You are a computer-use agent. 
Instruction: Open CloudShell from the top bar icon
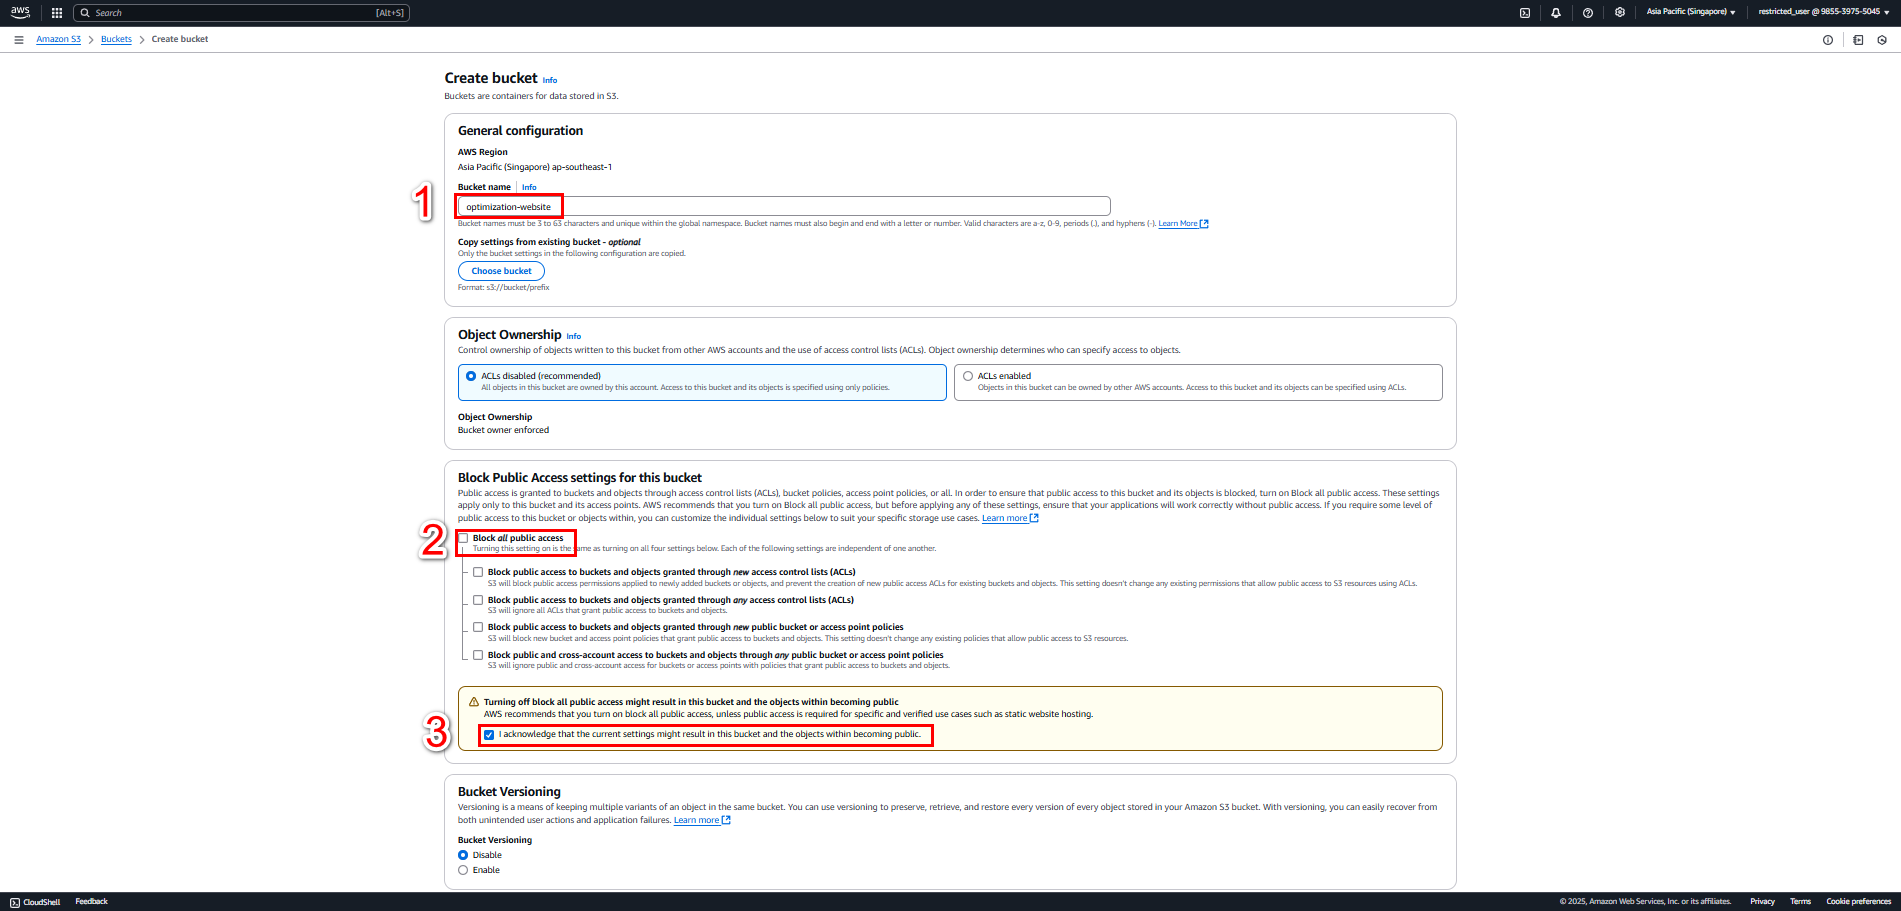1524,13
